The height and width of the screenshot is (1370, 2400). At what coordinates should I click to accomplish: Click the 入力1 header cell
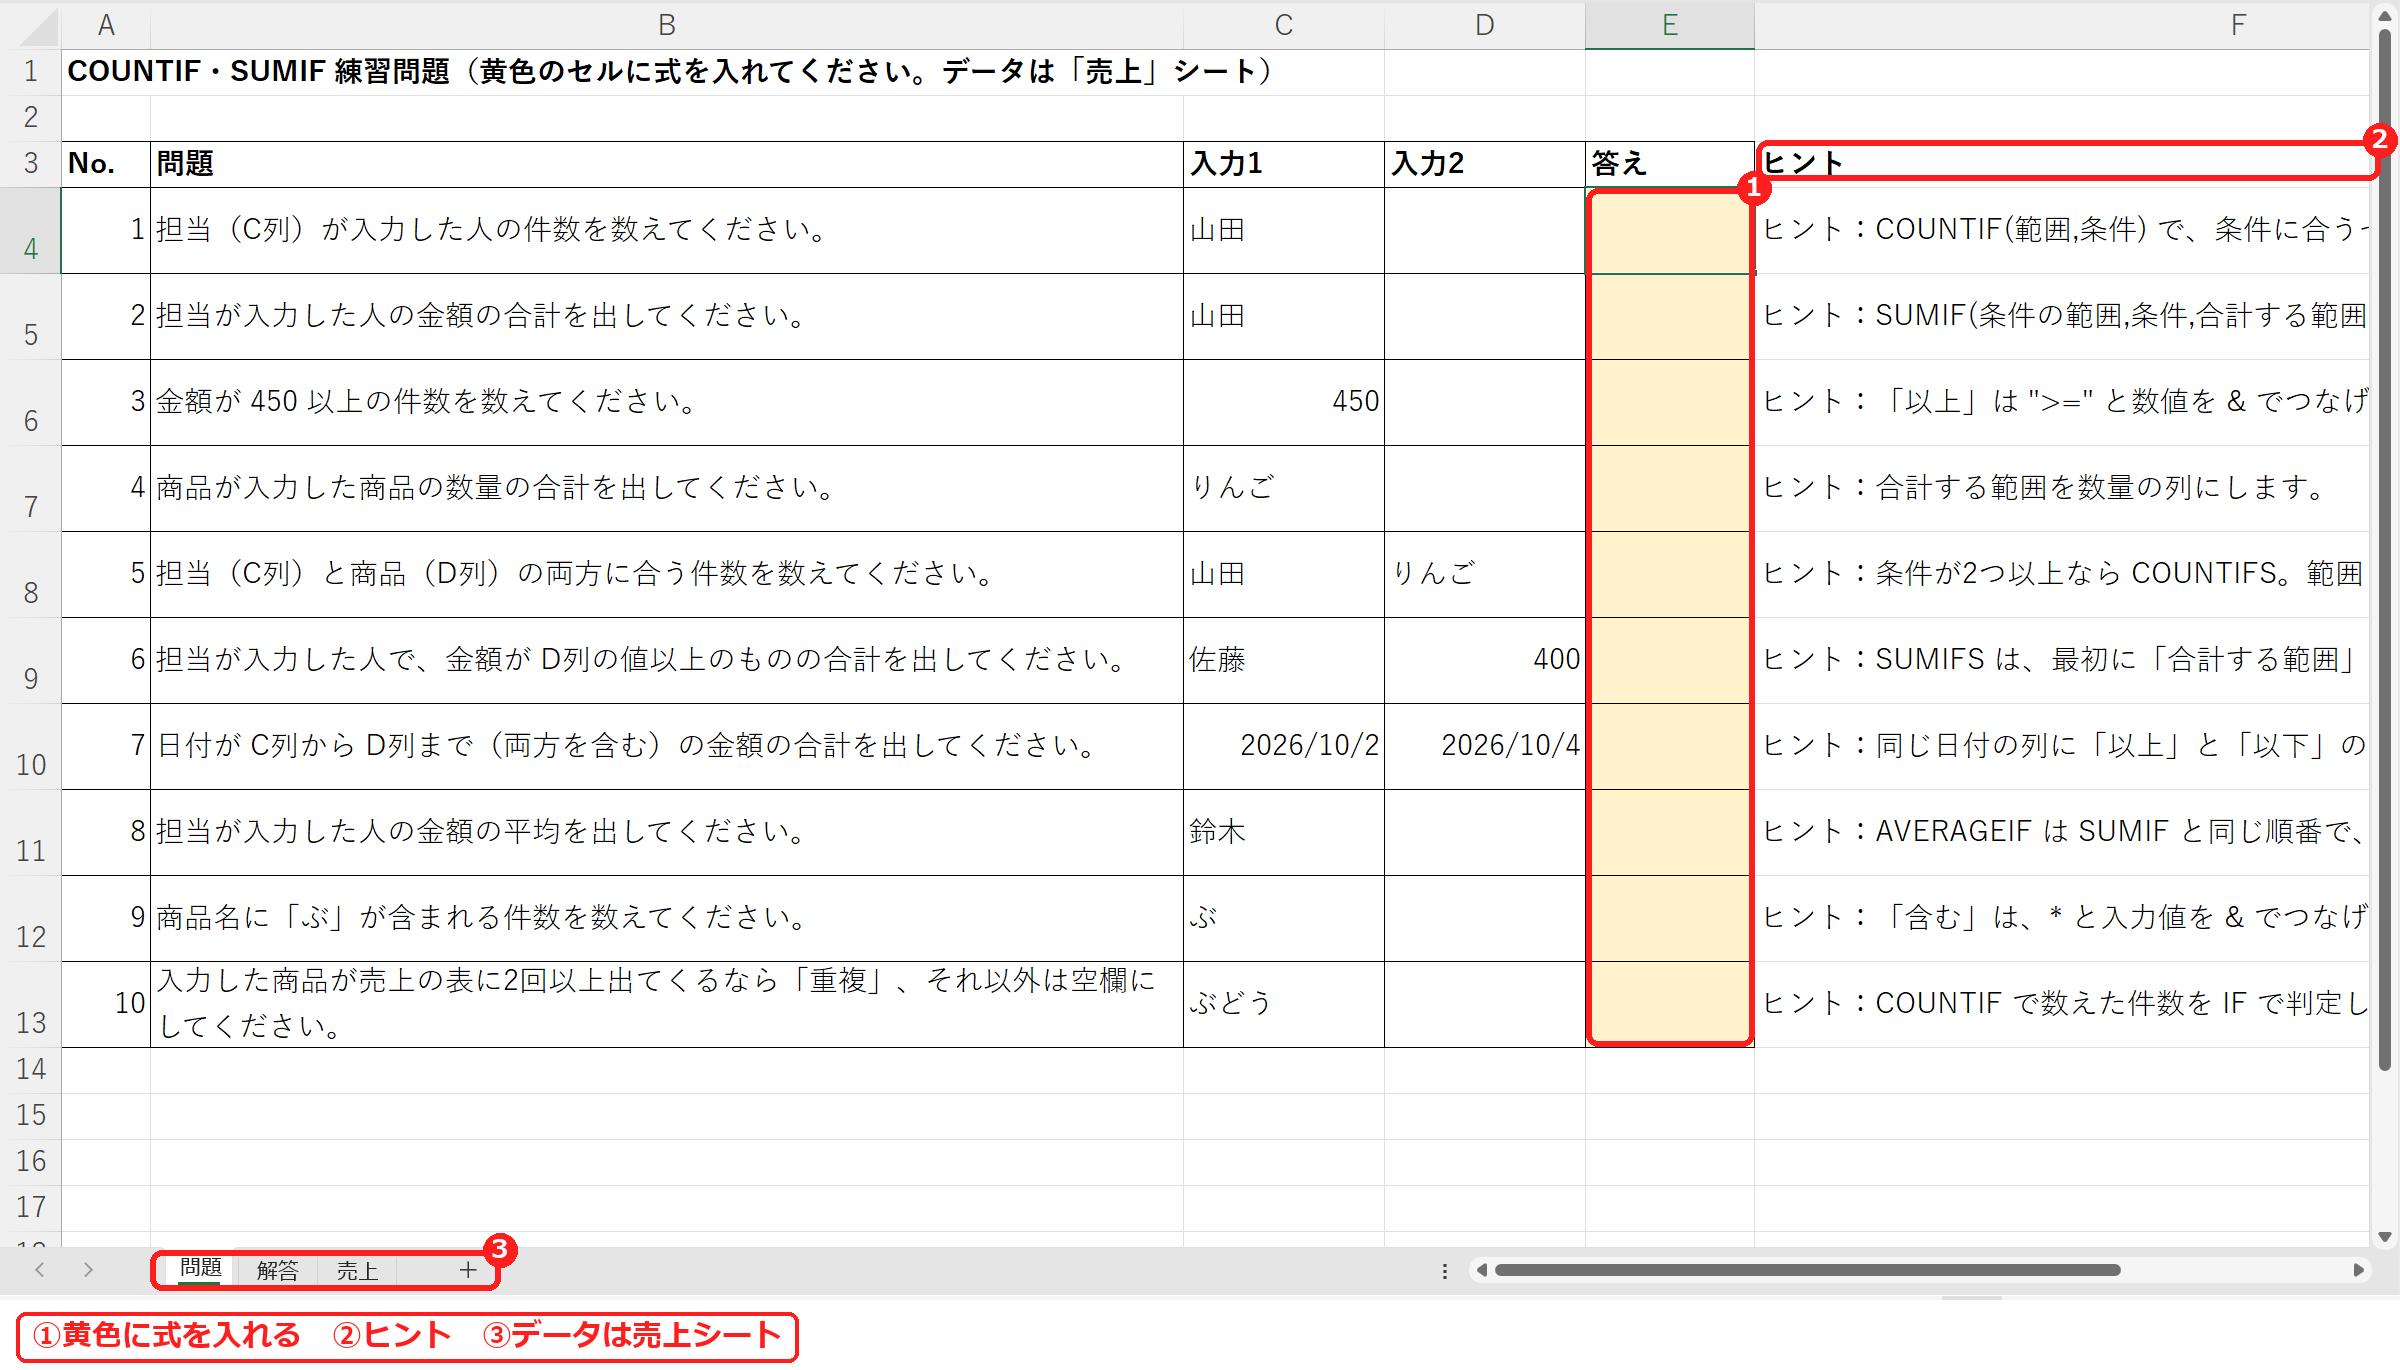pyautogui.click(x=1283, y=164)
